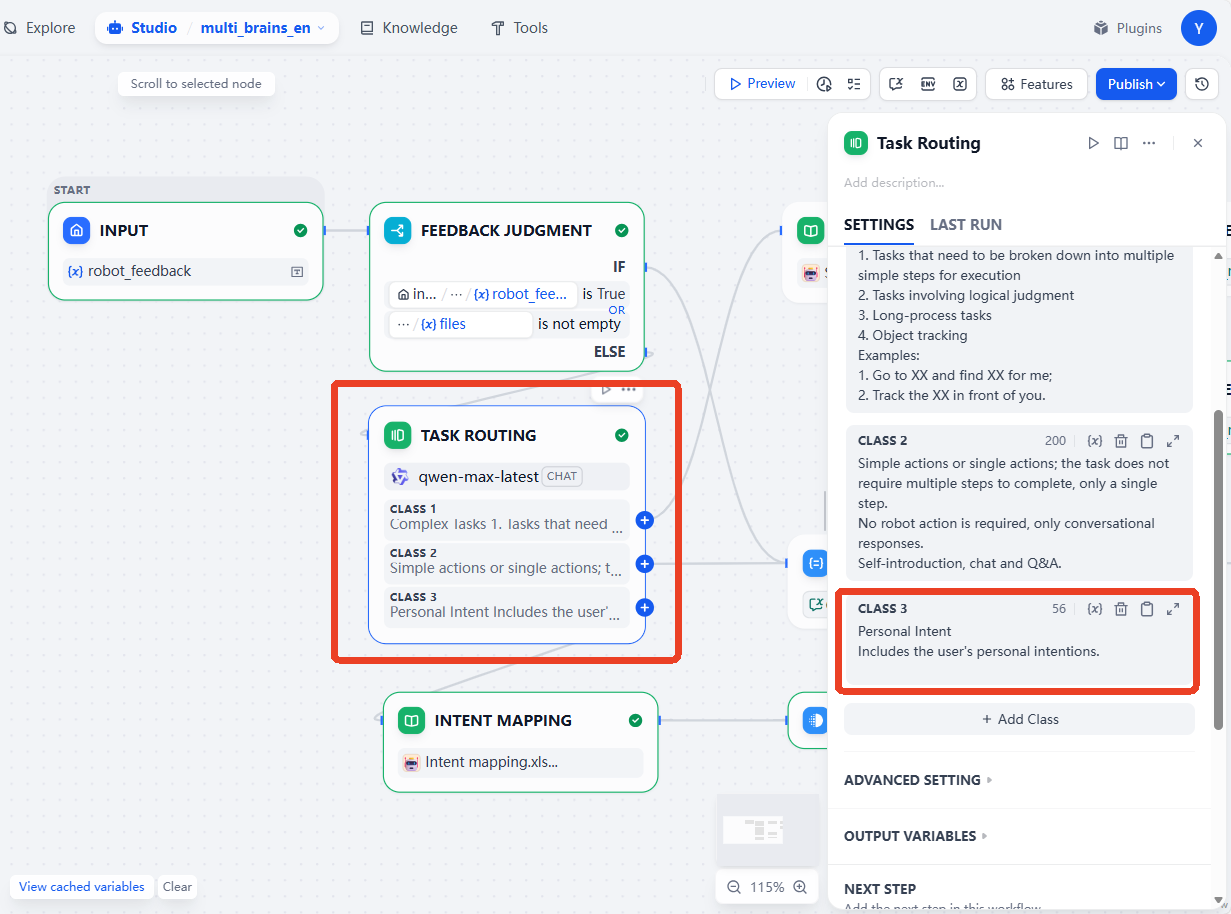Viewport: 1231px width, 914px height.
Task: Click the canvas minimap thumbnail
Action: pyautogui.click(x=767, y=829)
